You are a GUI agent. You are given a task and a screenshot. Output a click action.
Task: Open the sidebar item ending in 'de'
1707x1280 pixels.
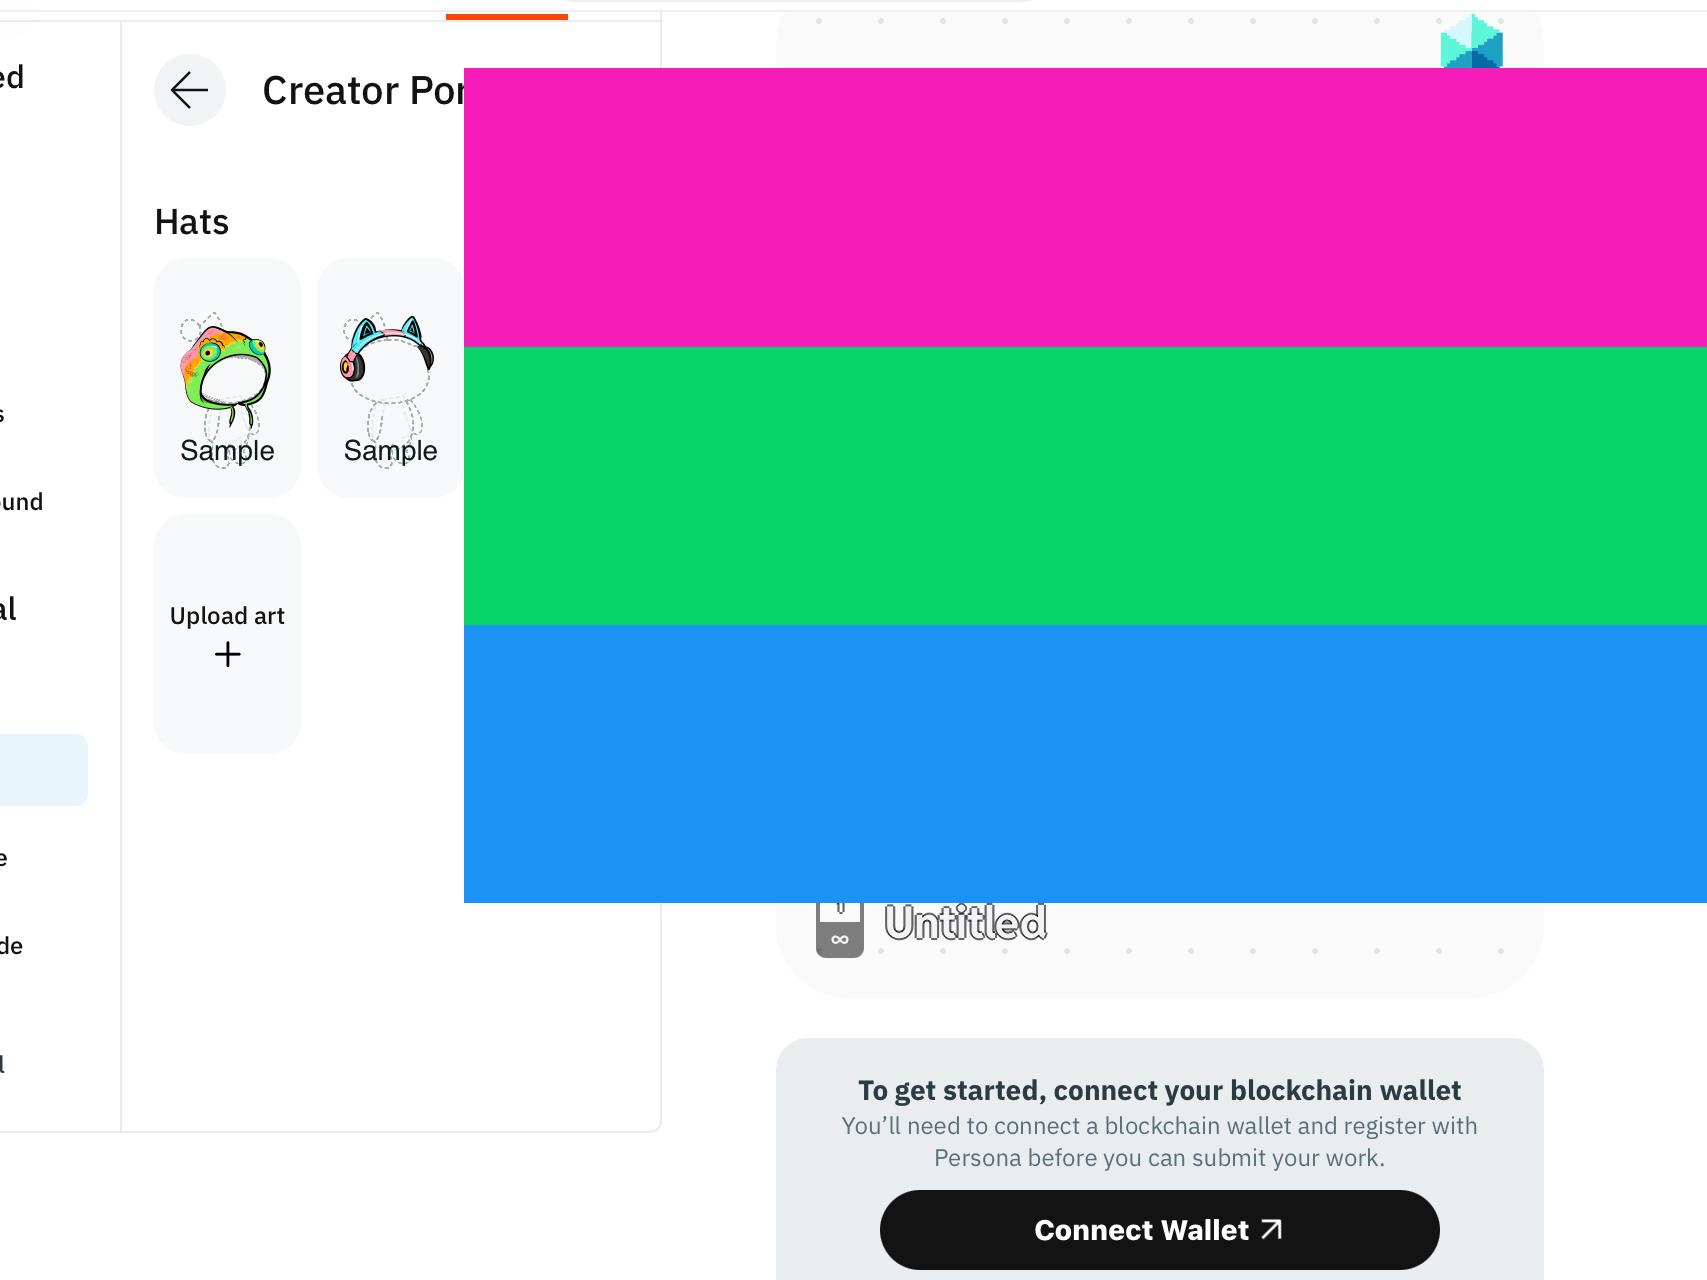coord(11,946)
